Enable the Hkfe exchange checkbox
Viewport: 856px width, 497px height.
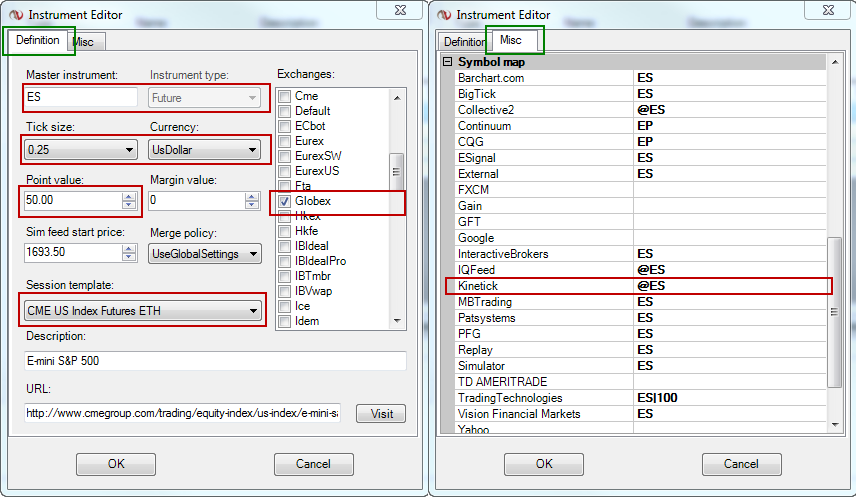[x=284, y=231]
